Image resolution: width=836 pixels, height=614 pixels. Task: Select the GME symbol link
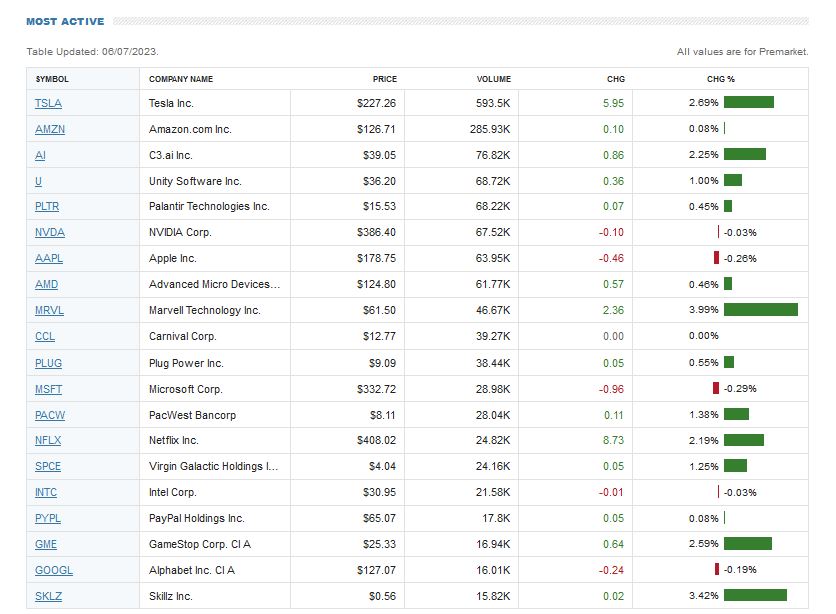coord(46,545)
